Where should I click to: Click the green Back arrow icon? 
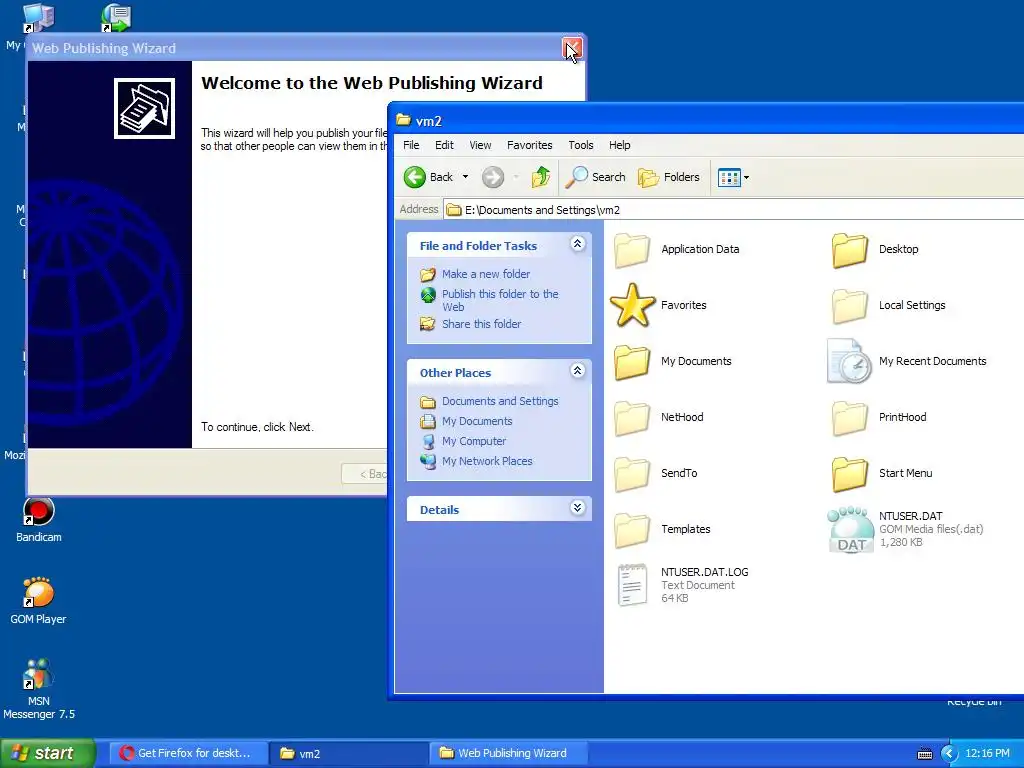tap(415, 177)
